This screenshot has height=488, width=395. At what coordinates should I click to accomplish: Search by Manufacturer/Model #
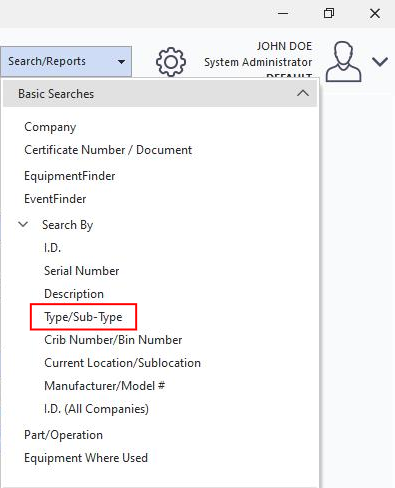pyautogui.click(x=104, y=386)
